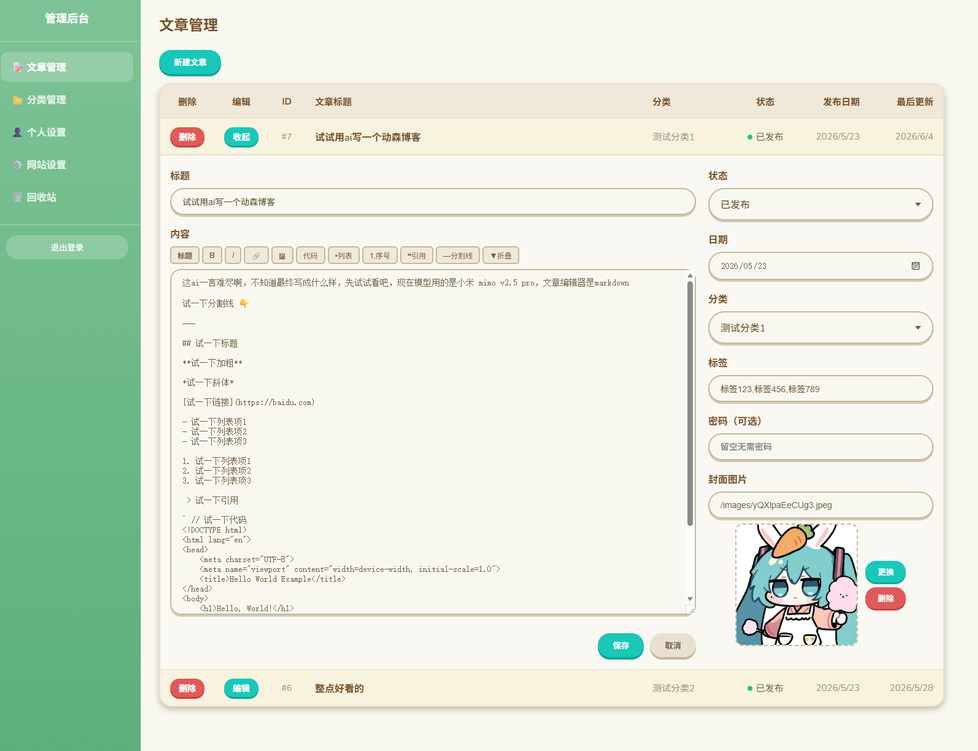Click the 管理后台 sidebar title
This screenshot has height=751, width=978.
[67, 19]
